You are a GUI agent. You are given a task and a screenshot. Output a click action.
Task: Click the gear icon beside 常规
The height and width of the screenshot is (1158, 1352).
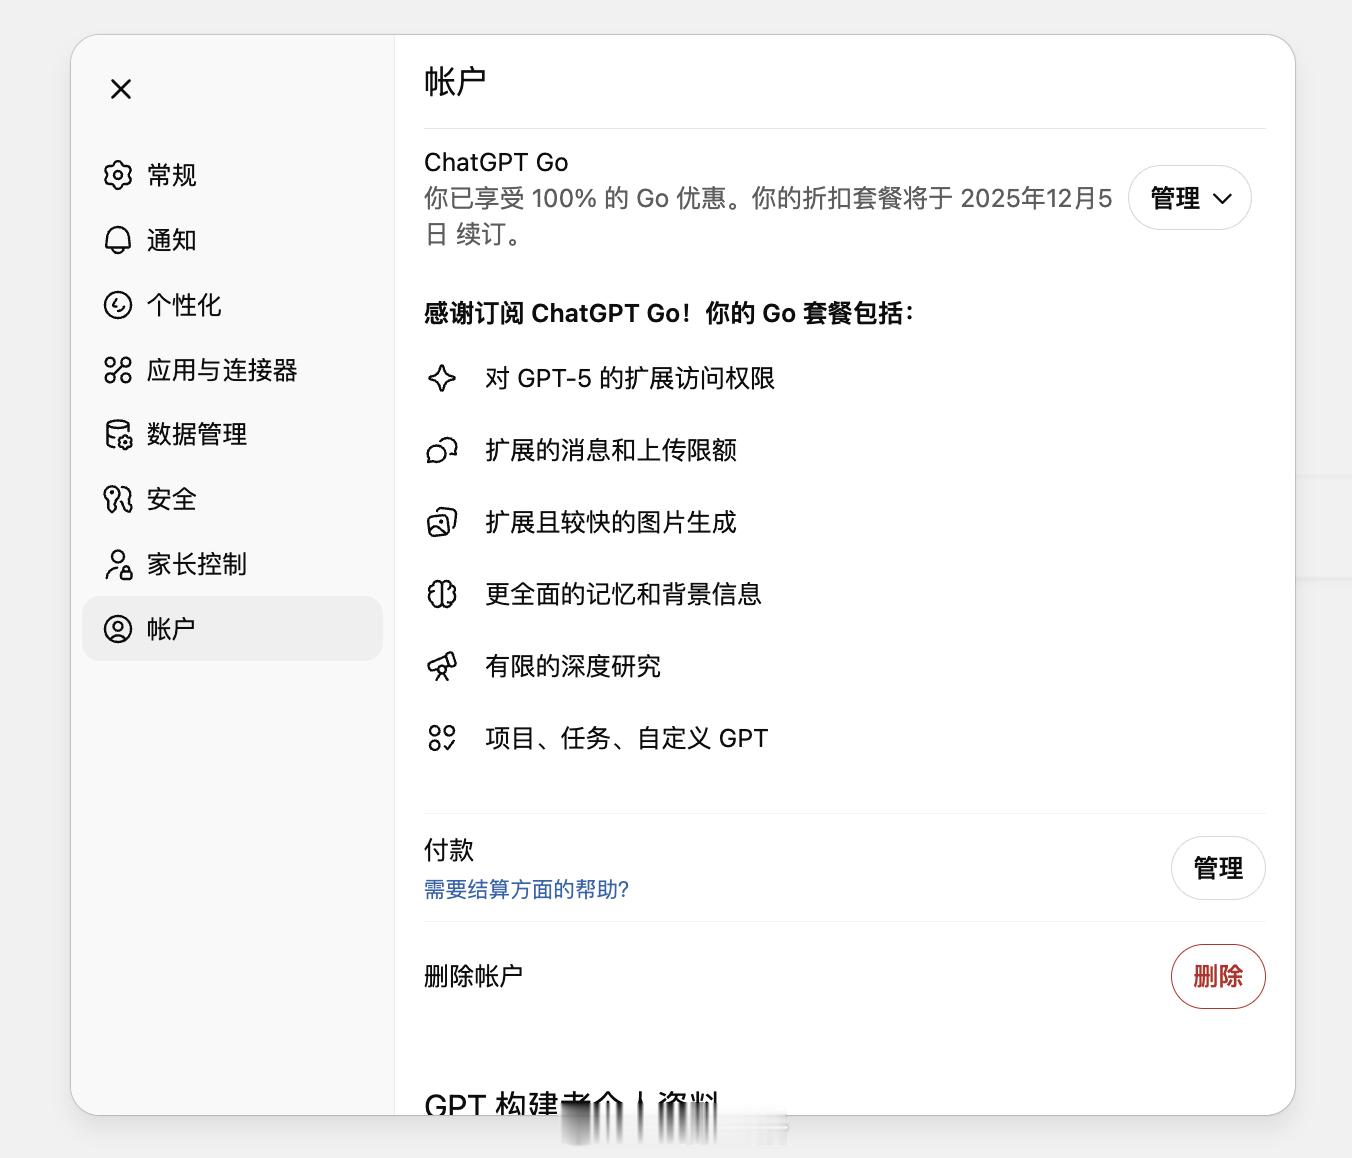(x=118, y=175)
